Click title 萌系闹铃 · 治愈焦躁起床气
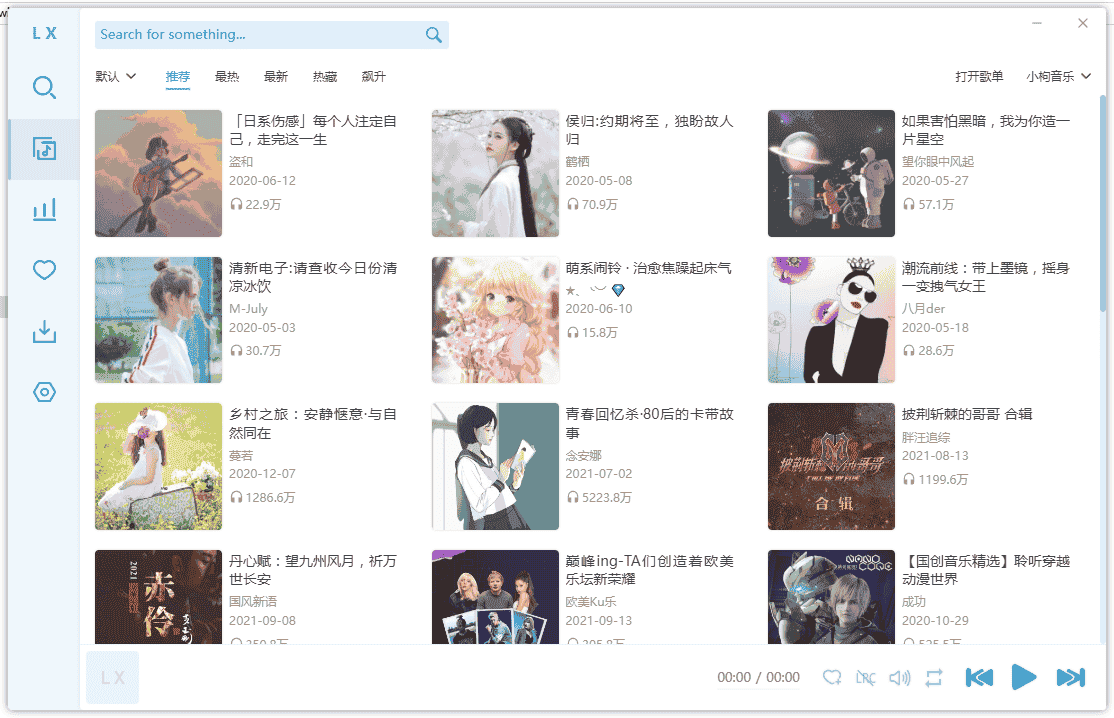This screenshot has height=718, width=1114. [x=648, y=268]
